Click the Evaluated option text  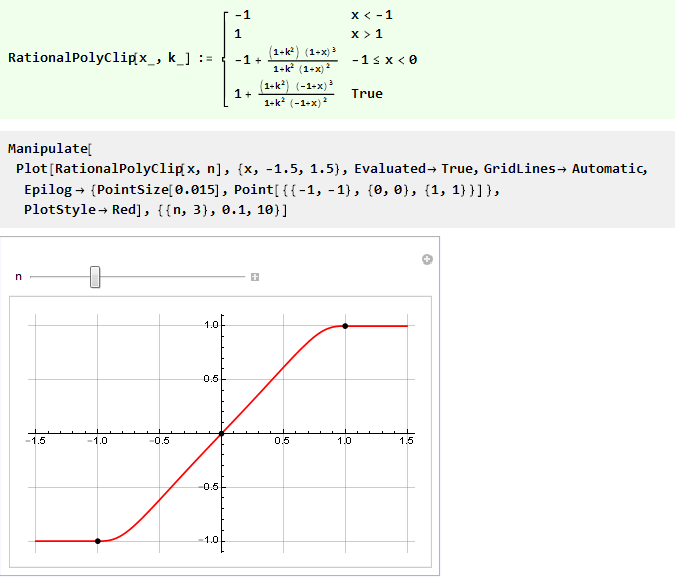(390, 169)
